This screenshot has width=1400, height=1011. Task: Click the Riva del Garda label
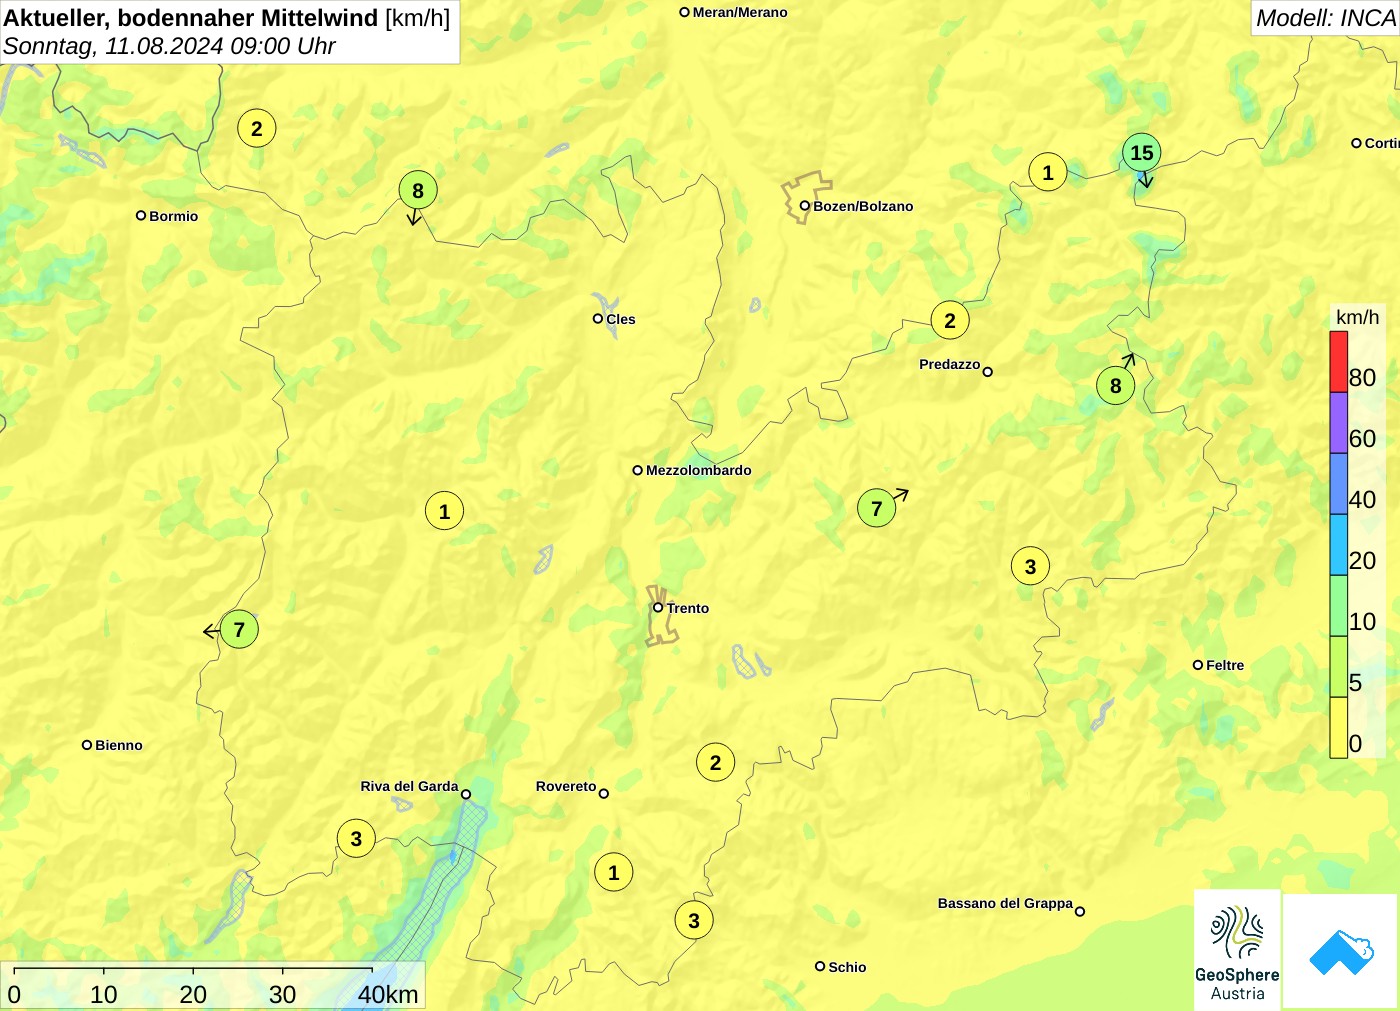pos(409,786)
